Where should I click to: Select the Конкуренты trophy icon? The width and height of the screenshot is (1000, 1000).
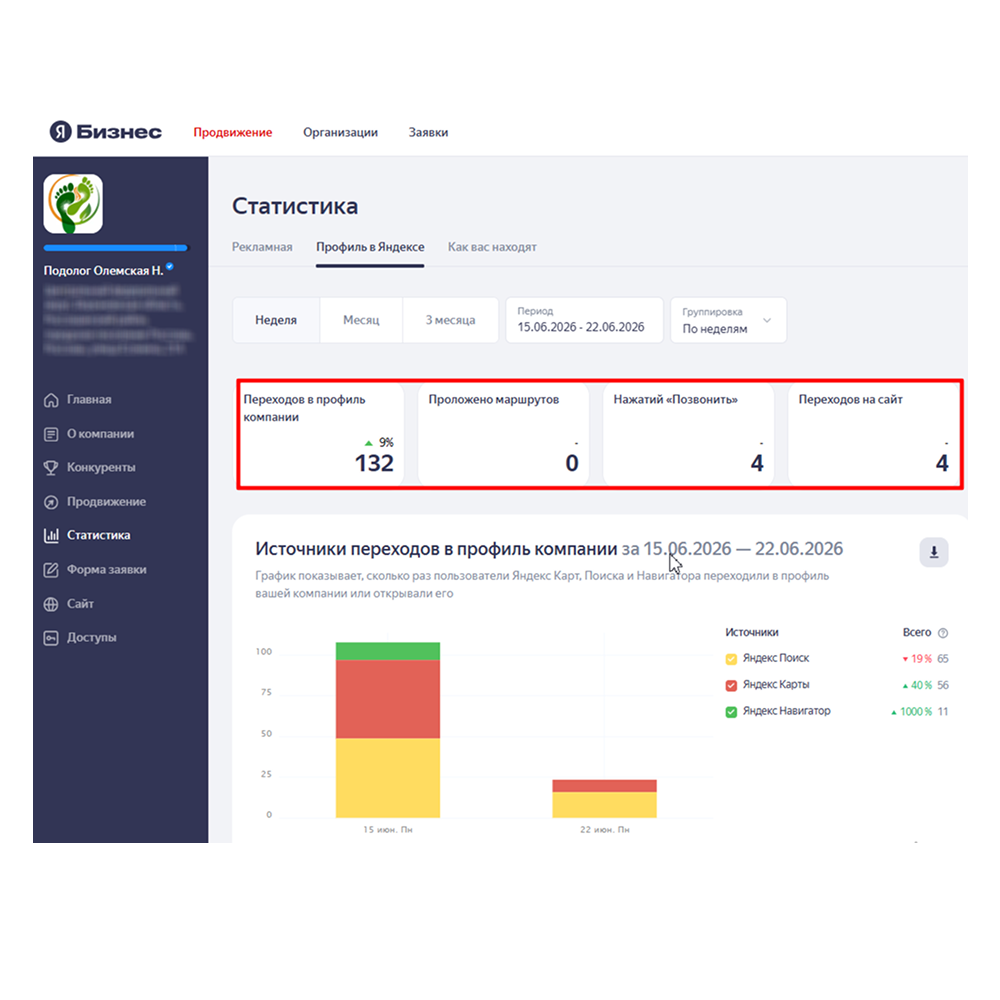51,468
